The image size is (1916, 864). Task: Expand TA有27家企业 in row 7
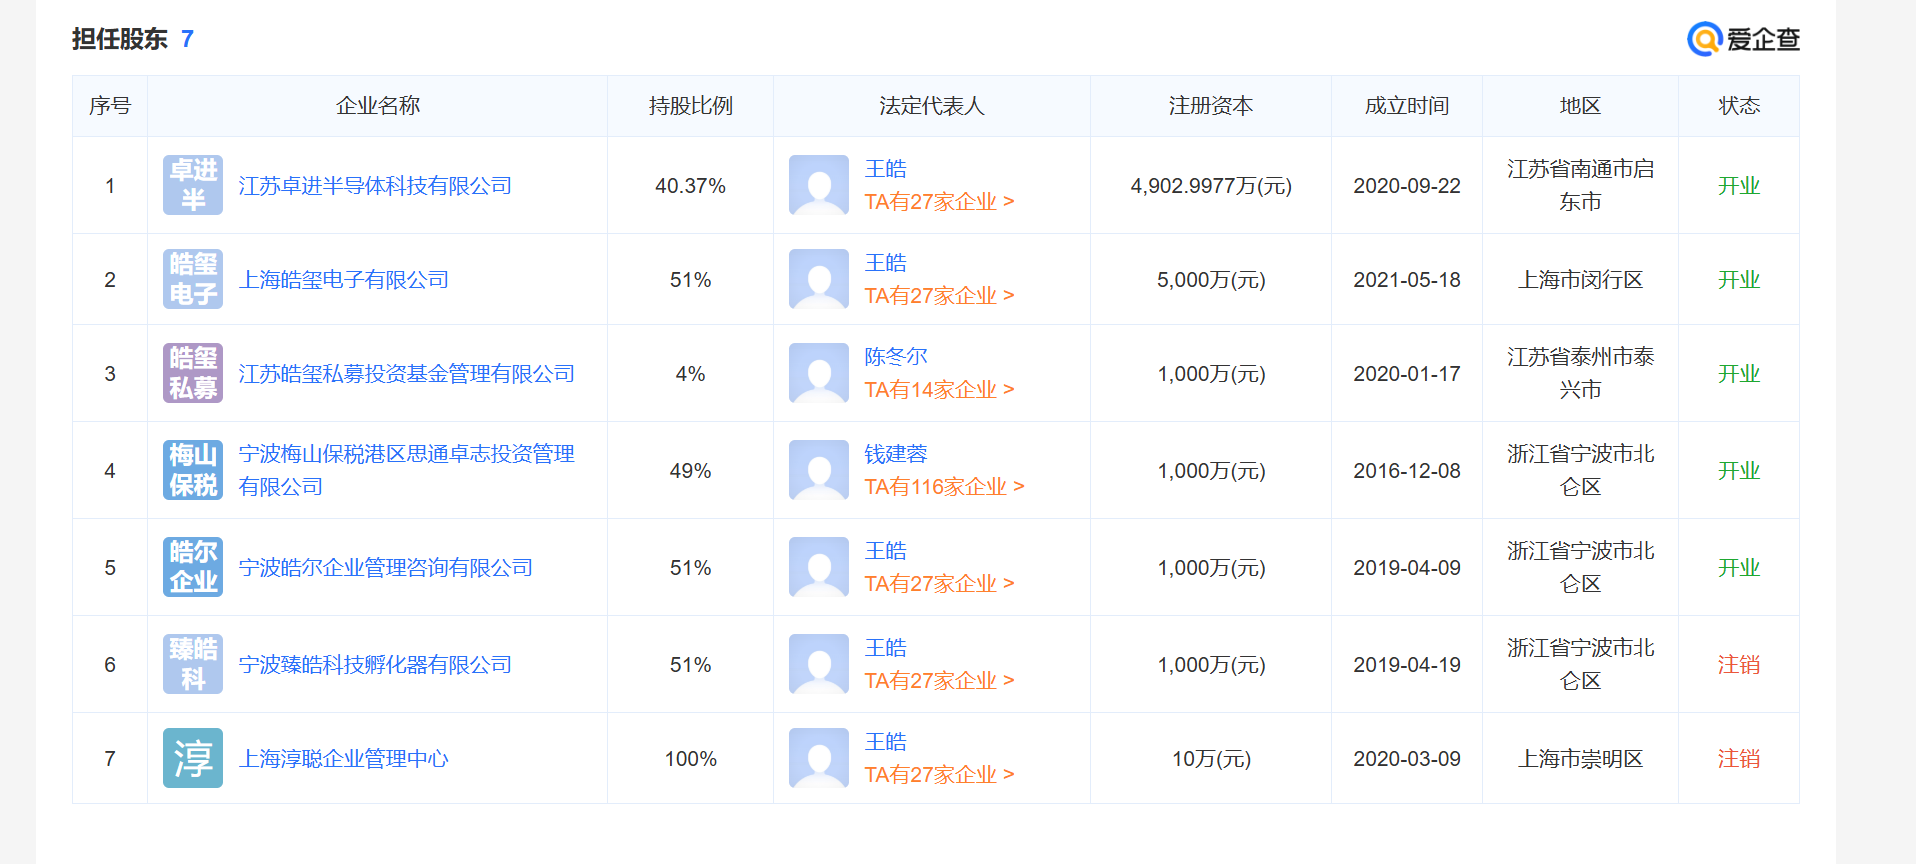pos(939,775)
